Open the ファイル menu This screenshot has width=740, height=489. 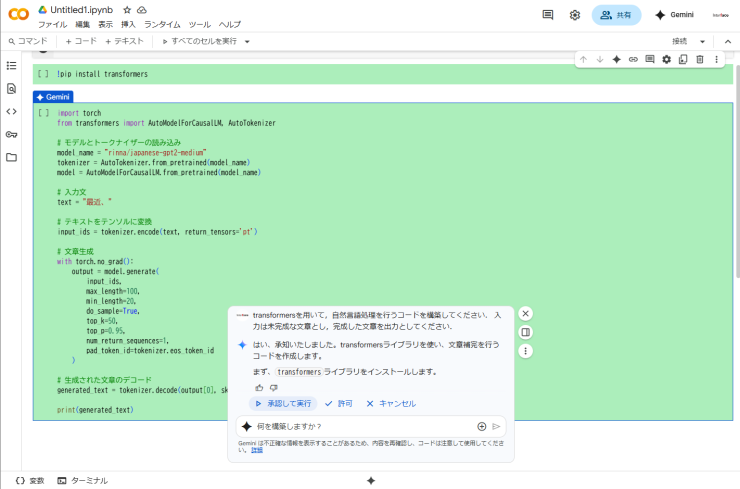[x=52, y=25]
